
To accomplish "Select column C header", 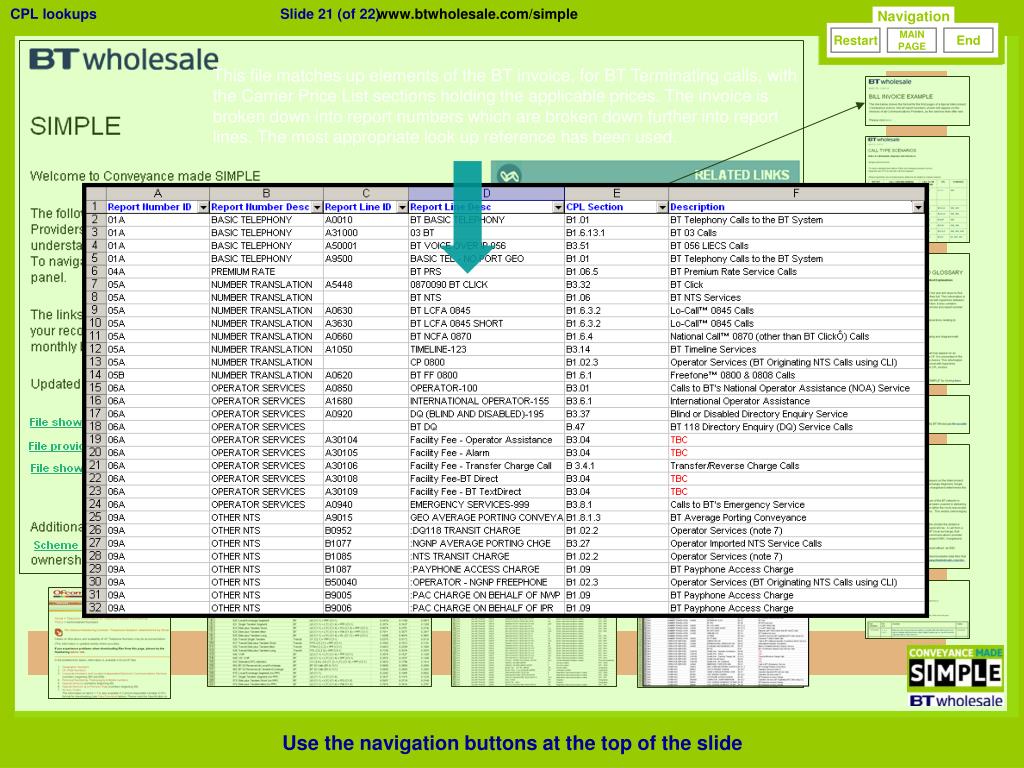I will click(x=366, y=193).
